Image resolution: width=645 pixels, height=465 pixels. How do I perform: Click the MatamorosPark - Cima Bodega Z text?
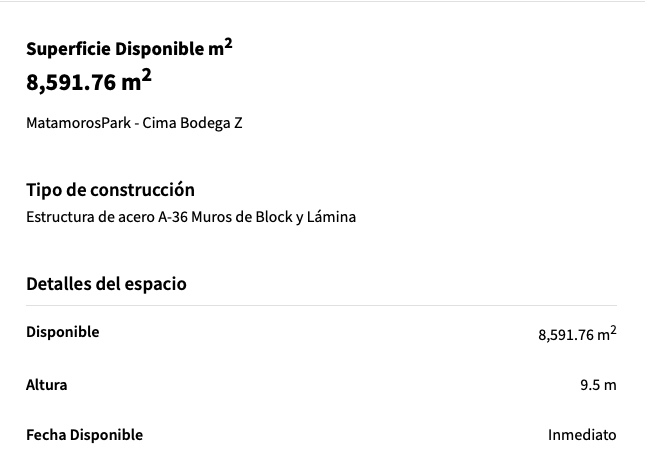point(134,123)
